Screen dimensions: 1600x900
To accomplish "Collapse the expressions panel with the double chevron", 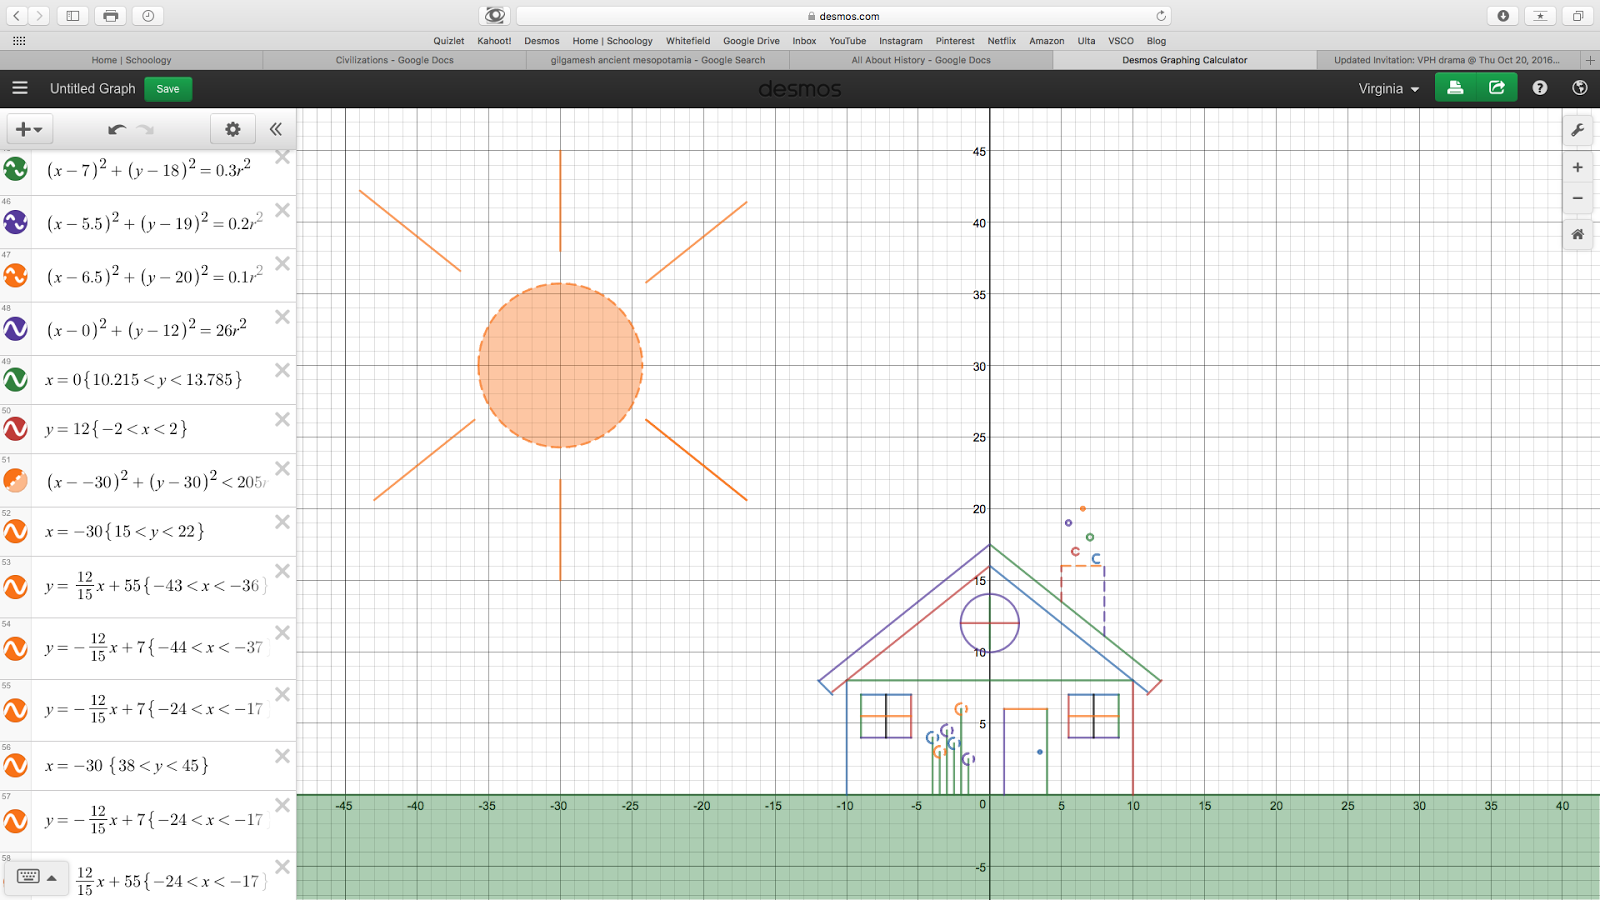I will pyautogui.click(x=276, y=129).
